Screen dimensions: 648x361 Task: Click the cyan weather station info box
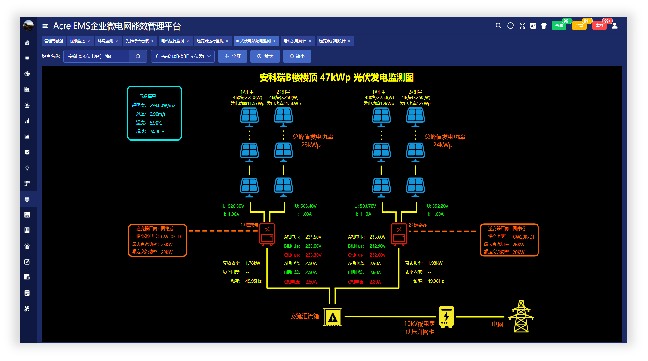pyautogui.click(x=155, y=113)
